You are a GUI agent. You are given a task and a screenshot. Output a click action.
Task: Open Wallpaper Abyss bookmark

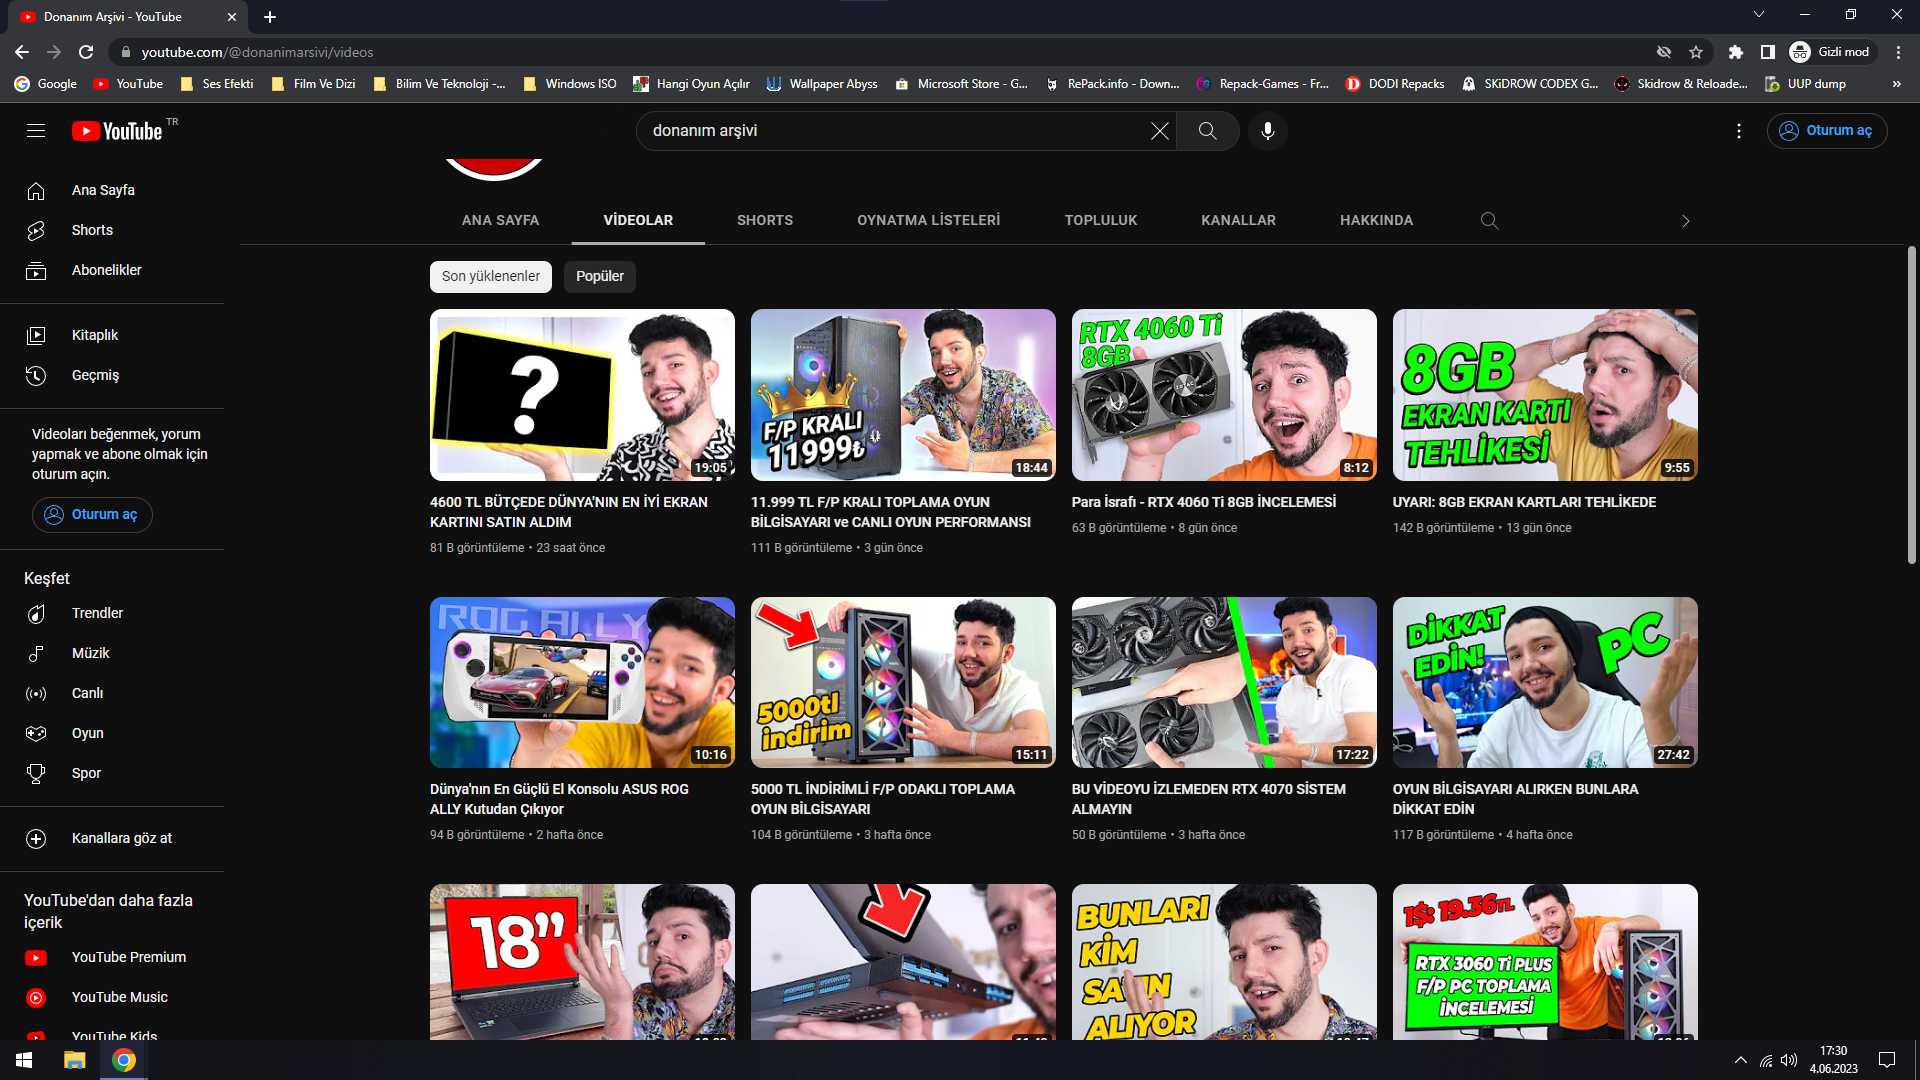coord(822,84)
